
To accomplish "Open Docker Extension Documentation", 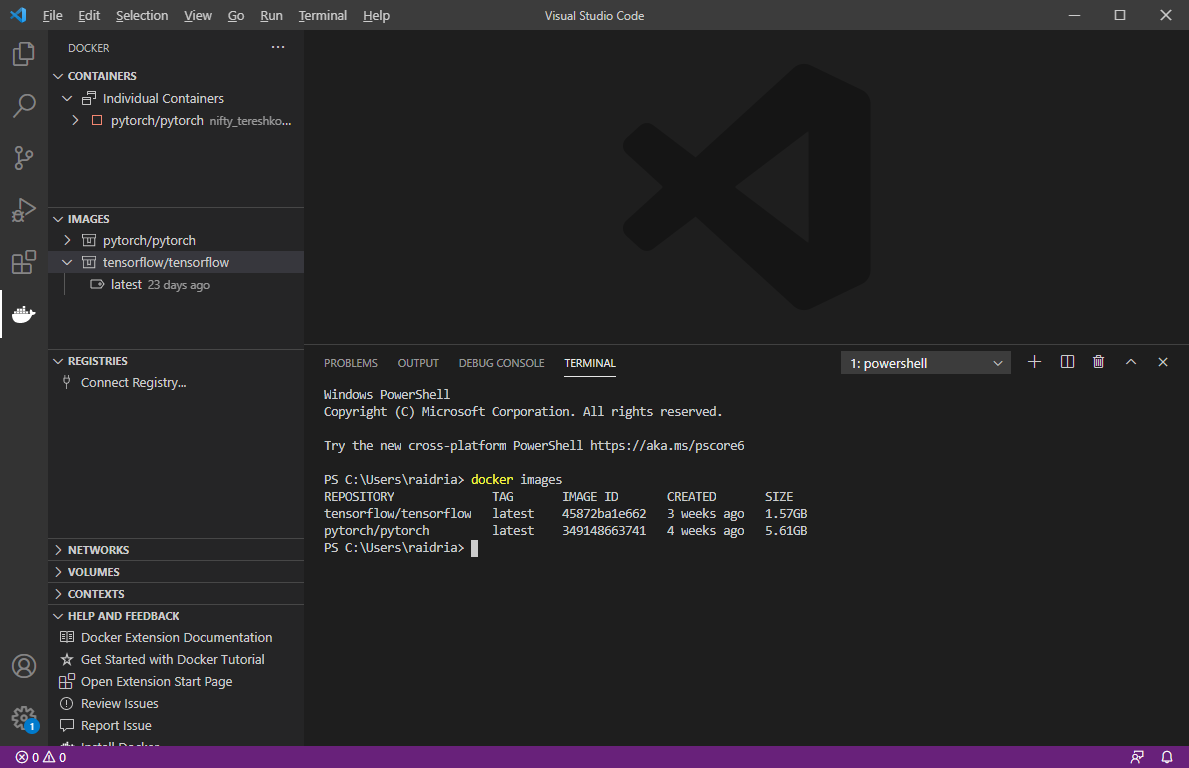I will [177, 638].
